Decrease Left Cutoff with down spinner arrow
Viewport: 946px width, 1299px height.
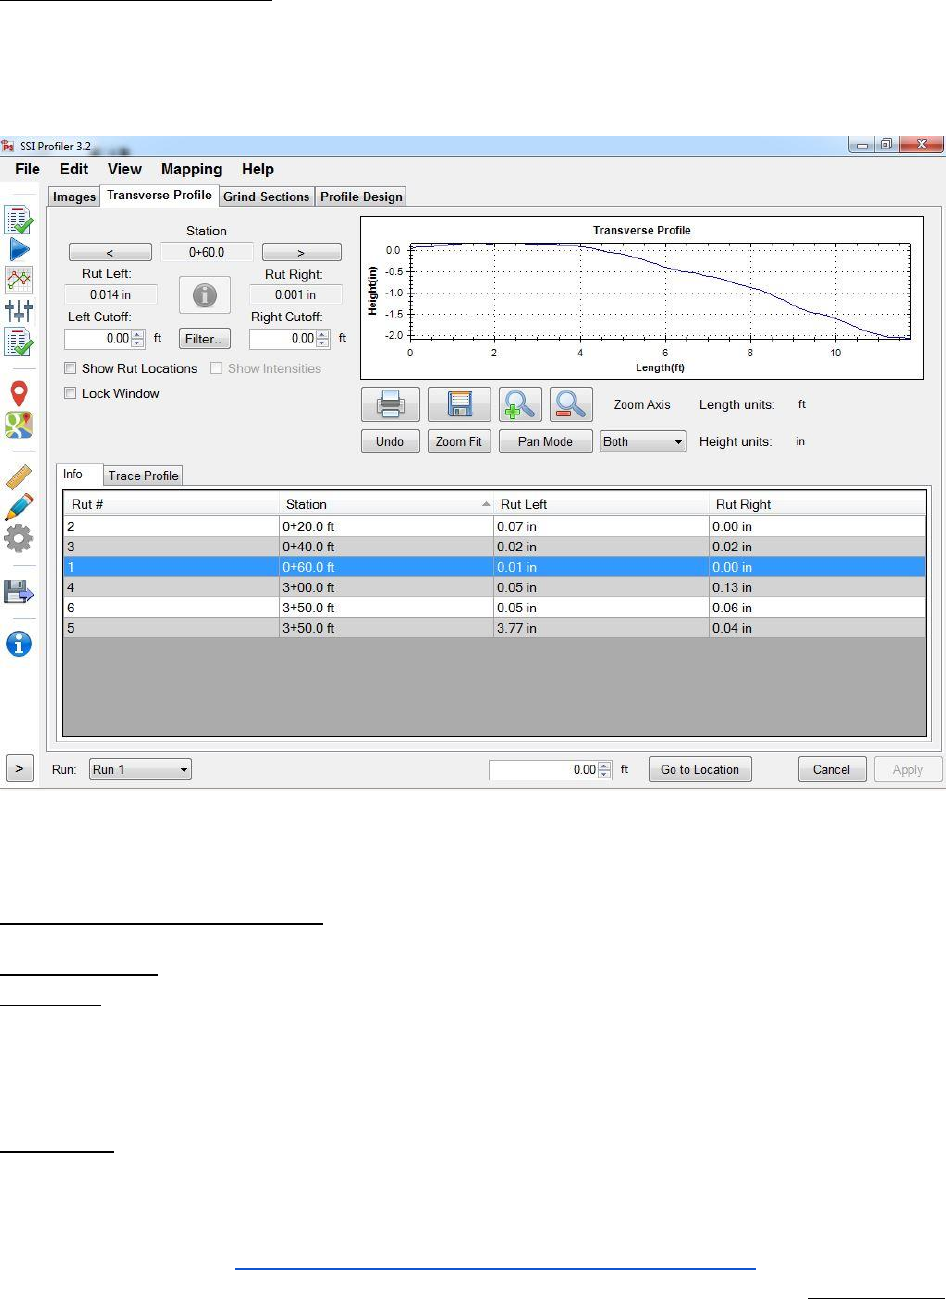[x=138, y=343]
